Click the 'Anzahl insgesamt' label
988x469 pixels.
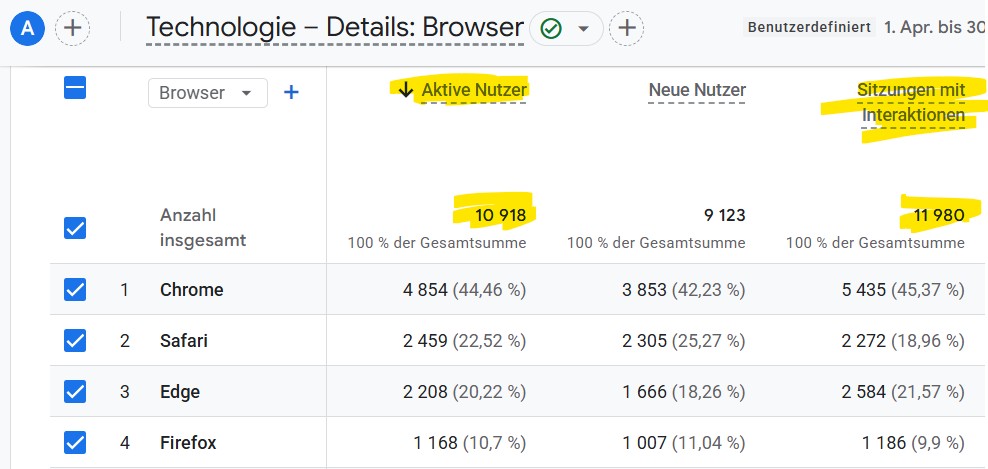coord(203,228)
